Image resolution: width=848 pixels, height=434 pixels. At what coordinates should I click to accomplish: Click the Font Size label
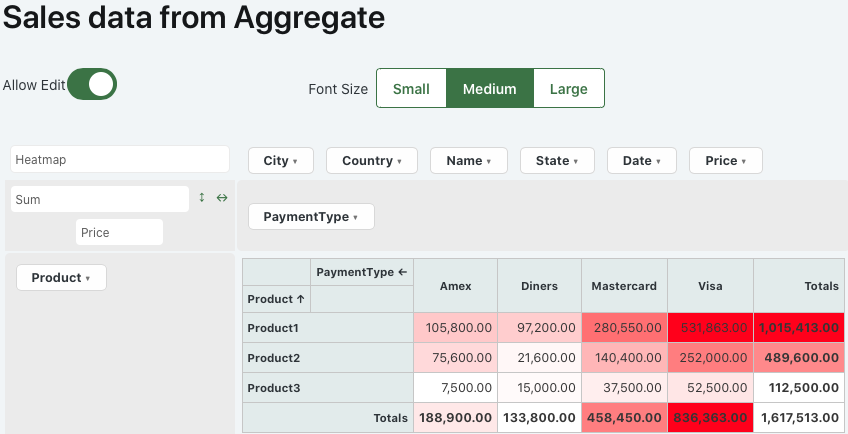(338, 89)
